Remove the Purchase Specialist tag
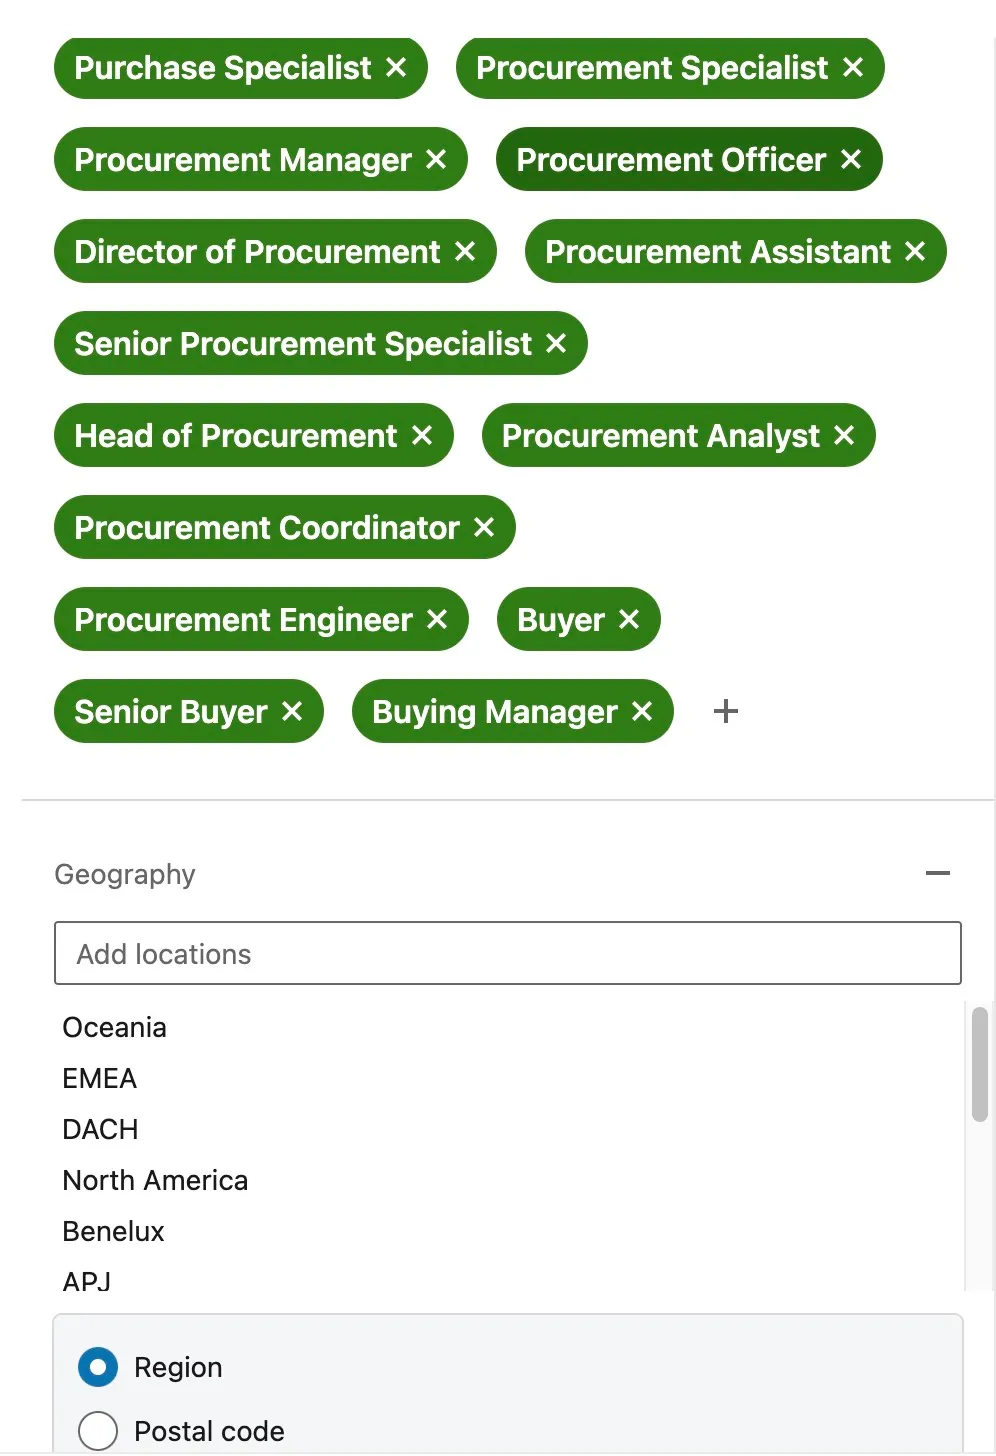The height and width of the screenshot is (1456, 996). 396,68
